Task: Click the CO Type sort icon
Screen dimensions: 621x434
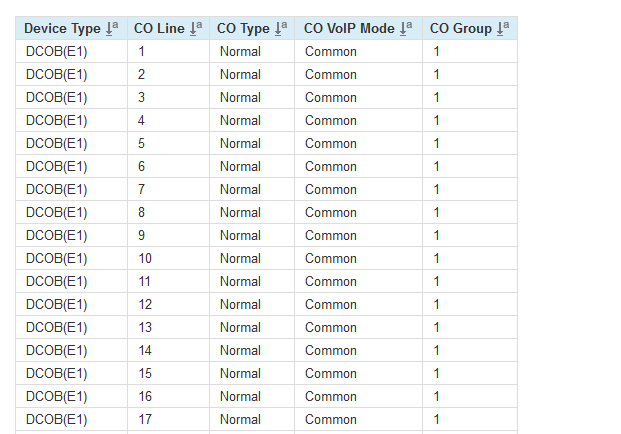Action: pos(281,28)
